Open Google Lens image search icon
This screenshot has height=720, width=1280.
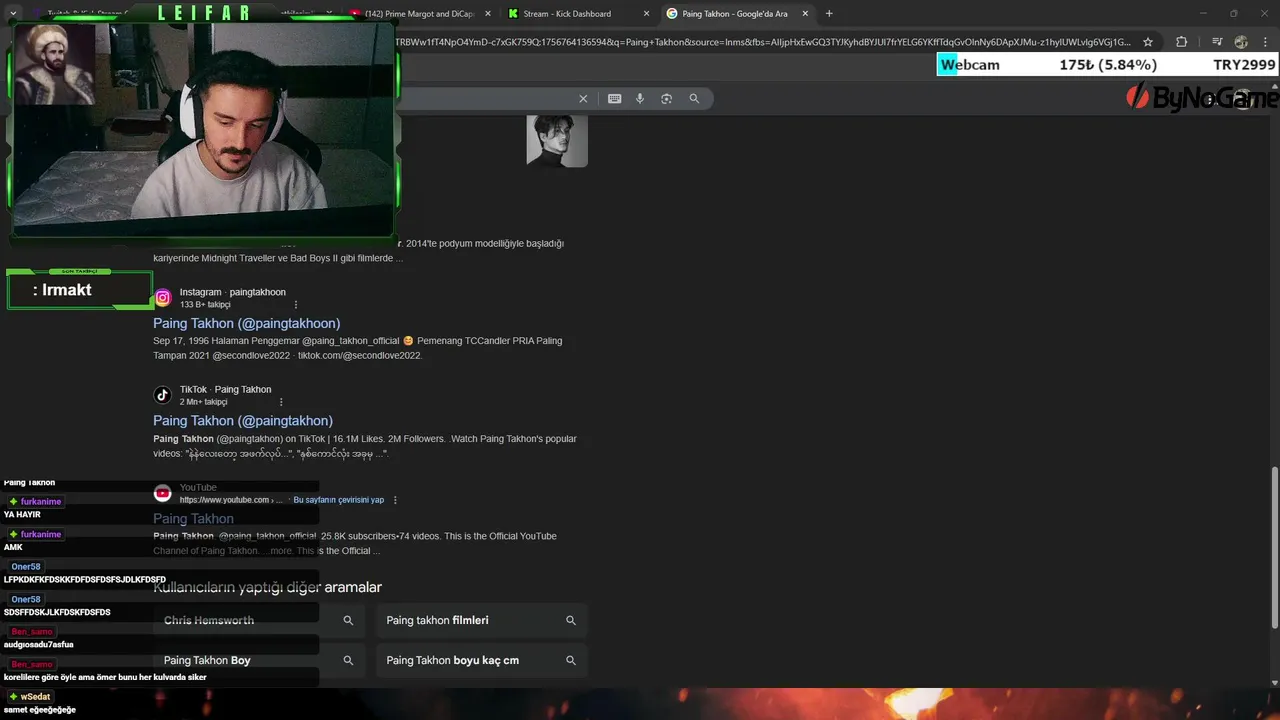pos(667,99)
